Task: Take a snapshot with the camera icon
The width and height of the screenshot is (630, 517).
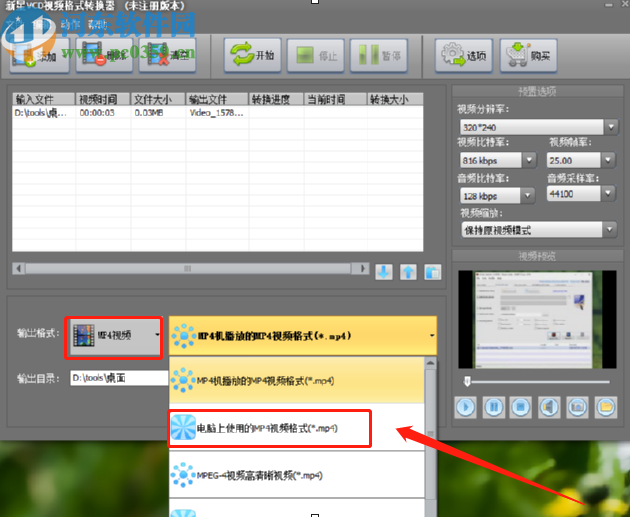Action: (x=577, y=407)
